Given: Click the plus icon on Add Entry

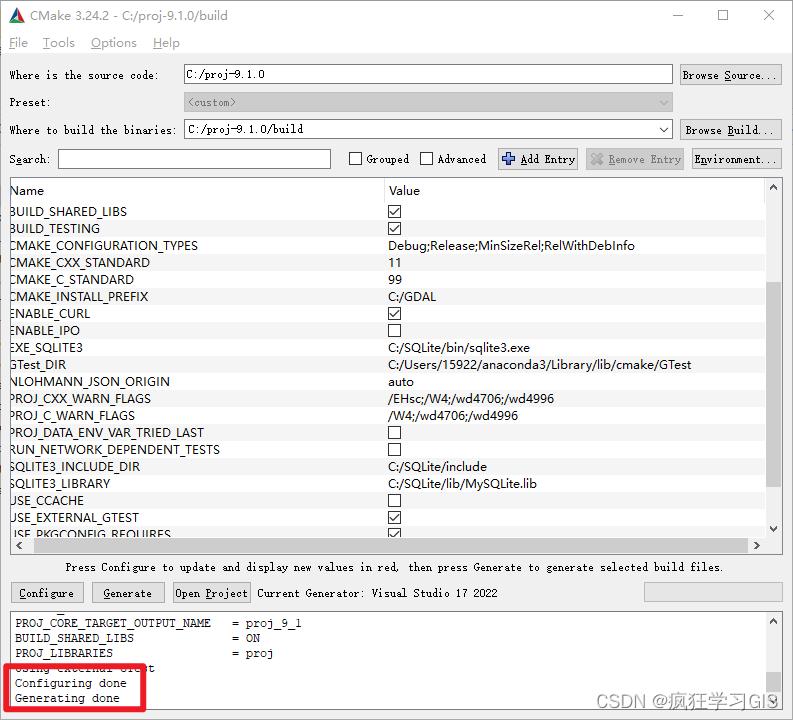Looking at the screenshot, I should pos(508,159).
